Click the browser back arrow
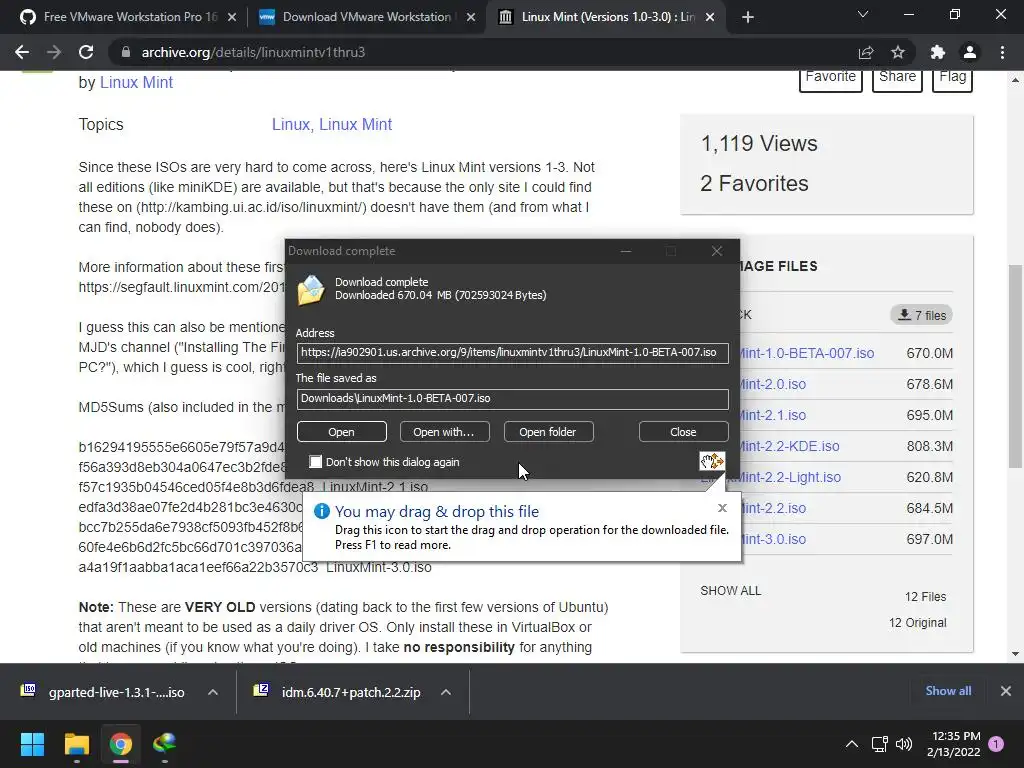Image resolution: width=1024 pixels, height=768 pixels. coord(22,52)
